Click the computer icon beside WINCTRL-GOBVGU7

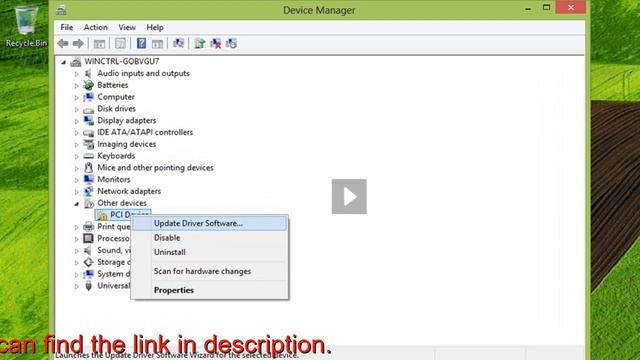point(76,62)
